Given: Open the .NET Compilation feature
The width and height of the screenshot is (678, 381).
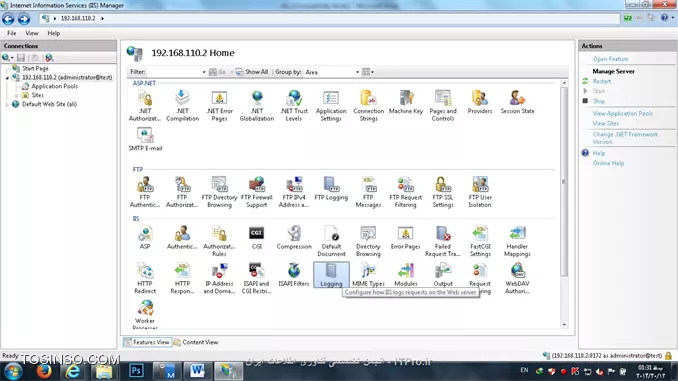Looking at the screenshot, I should 182,106.
